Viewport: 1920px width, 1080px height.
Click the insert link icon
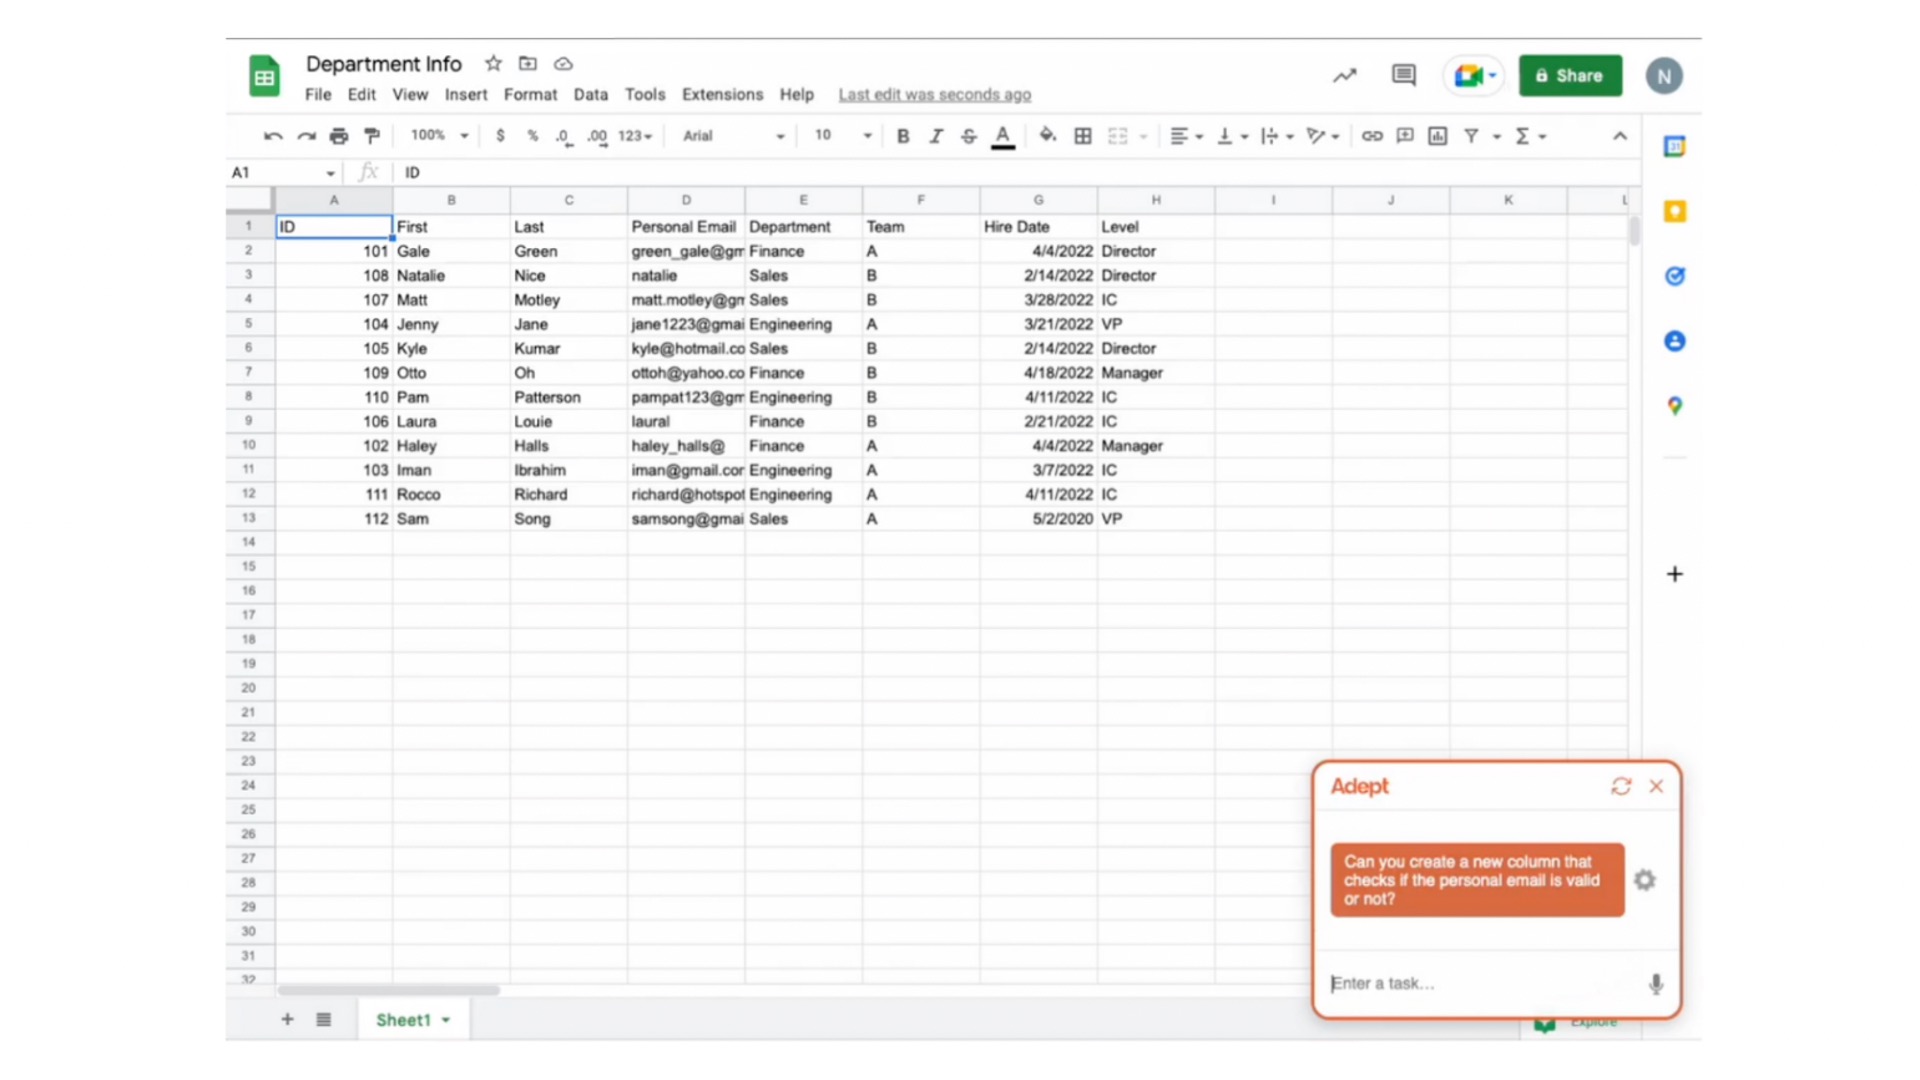pos(1372,136)
